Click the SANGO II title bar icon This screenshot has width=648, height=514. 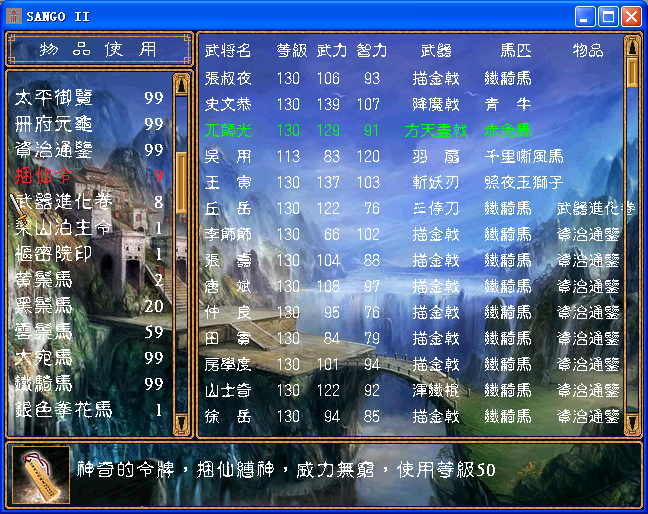click(14, 16)
